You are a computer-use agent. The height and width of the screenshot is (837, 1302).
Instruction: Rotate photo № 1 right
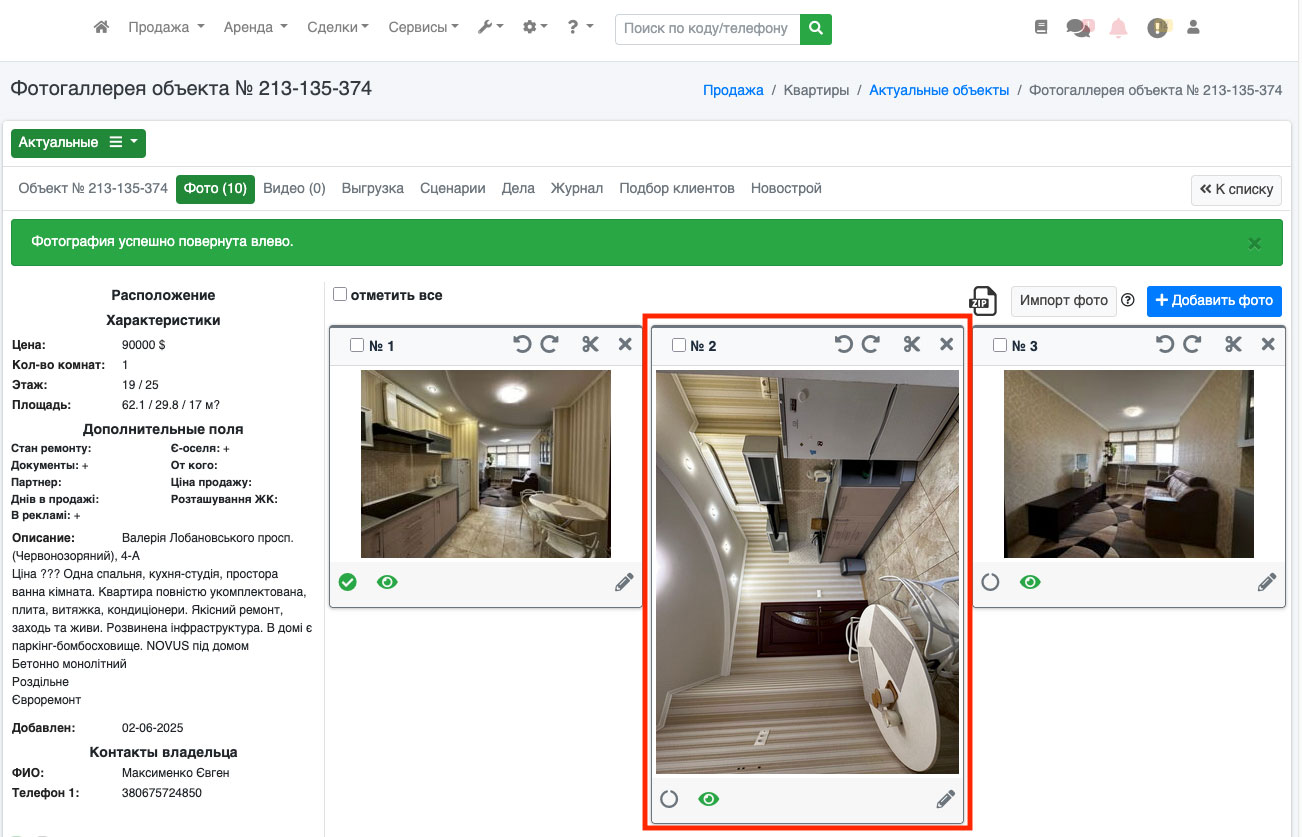pos(549,345)
